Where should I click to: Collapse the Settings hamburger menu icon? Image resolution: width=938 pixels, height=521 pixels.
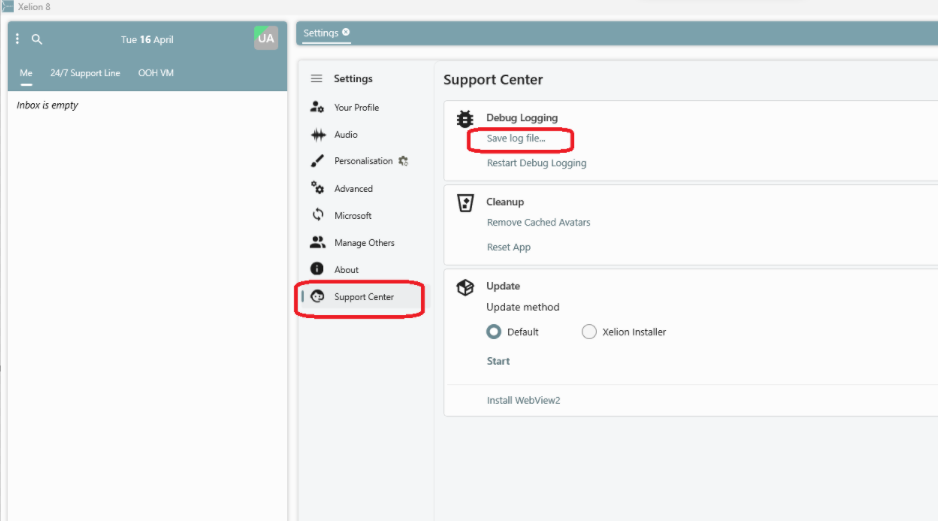click(x=316, y=78)
